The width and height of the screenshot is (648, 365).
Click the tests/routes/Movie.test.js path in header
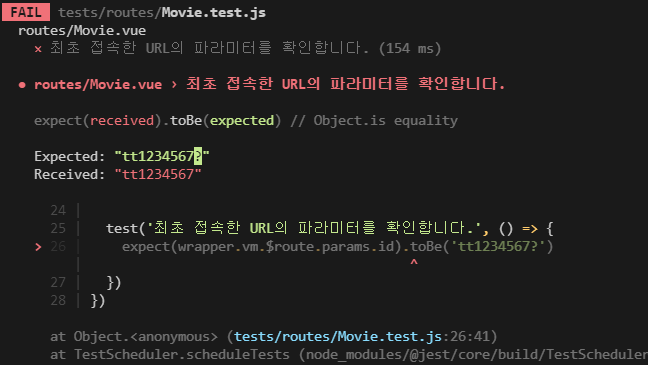pyautogui.click(x=162, y=12)
